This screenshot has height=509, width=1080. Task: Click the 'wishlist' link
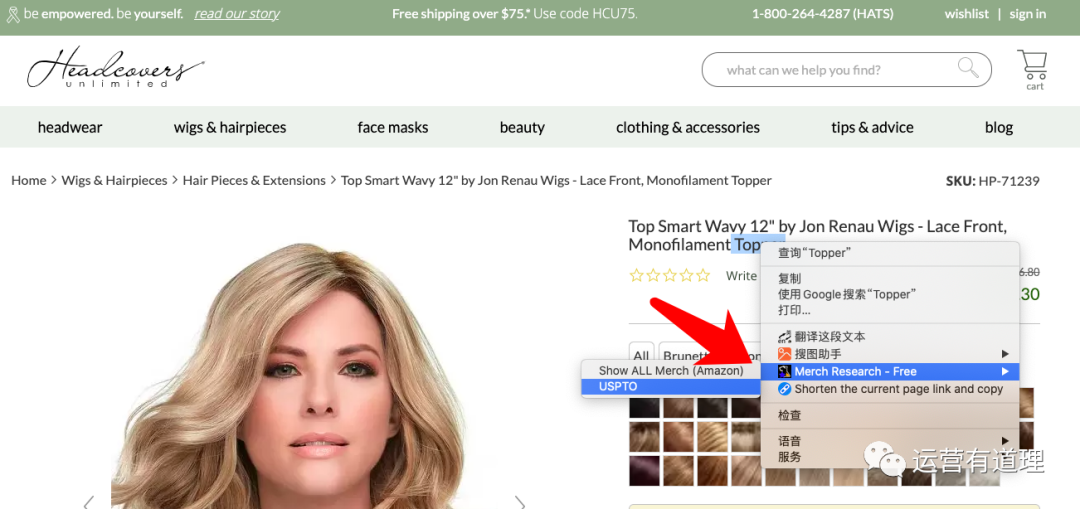[x=966, y=14]
